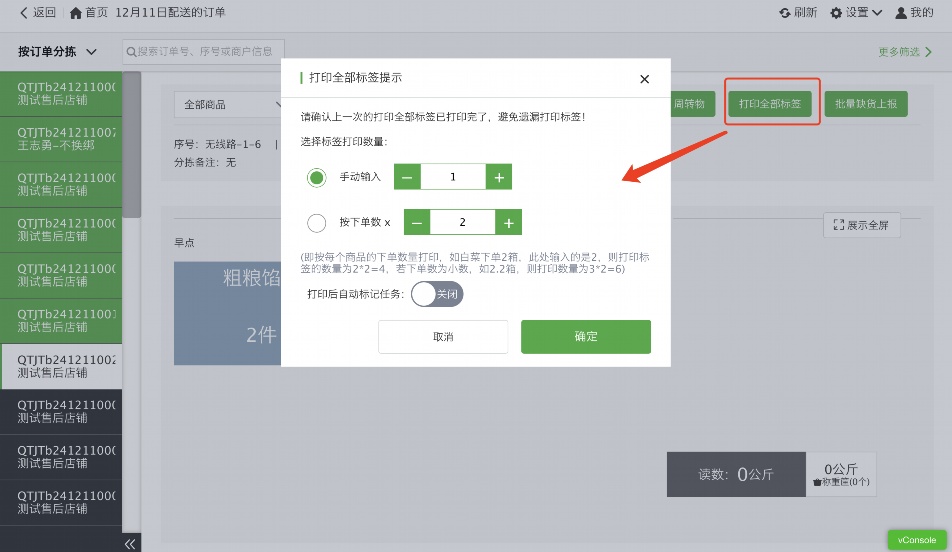Select the 手动输入 radio button

coord(317,177)
